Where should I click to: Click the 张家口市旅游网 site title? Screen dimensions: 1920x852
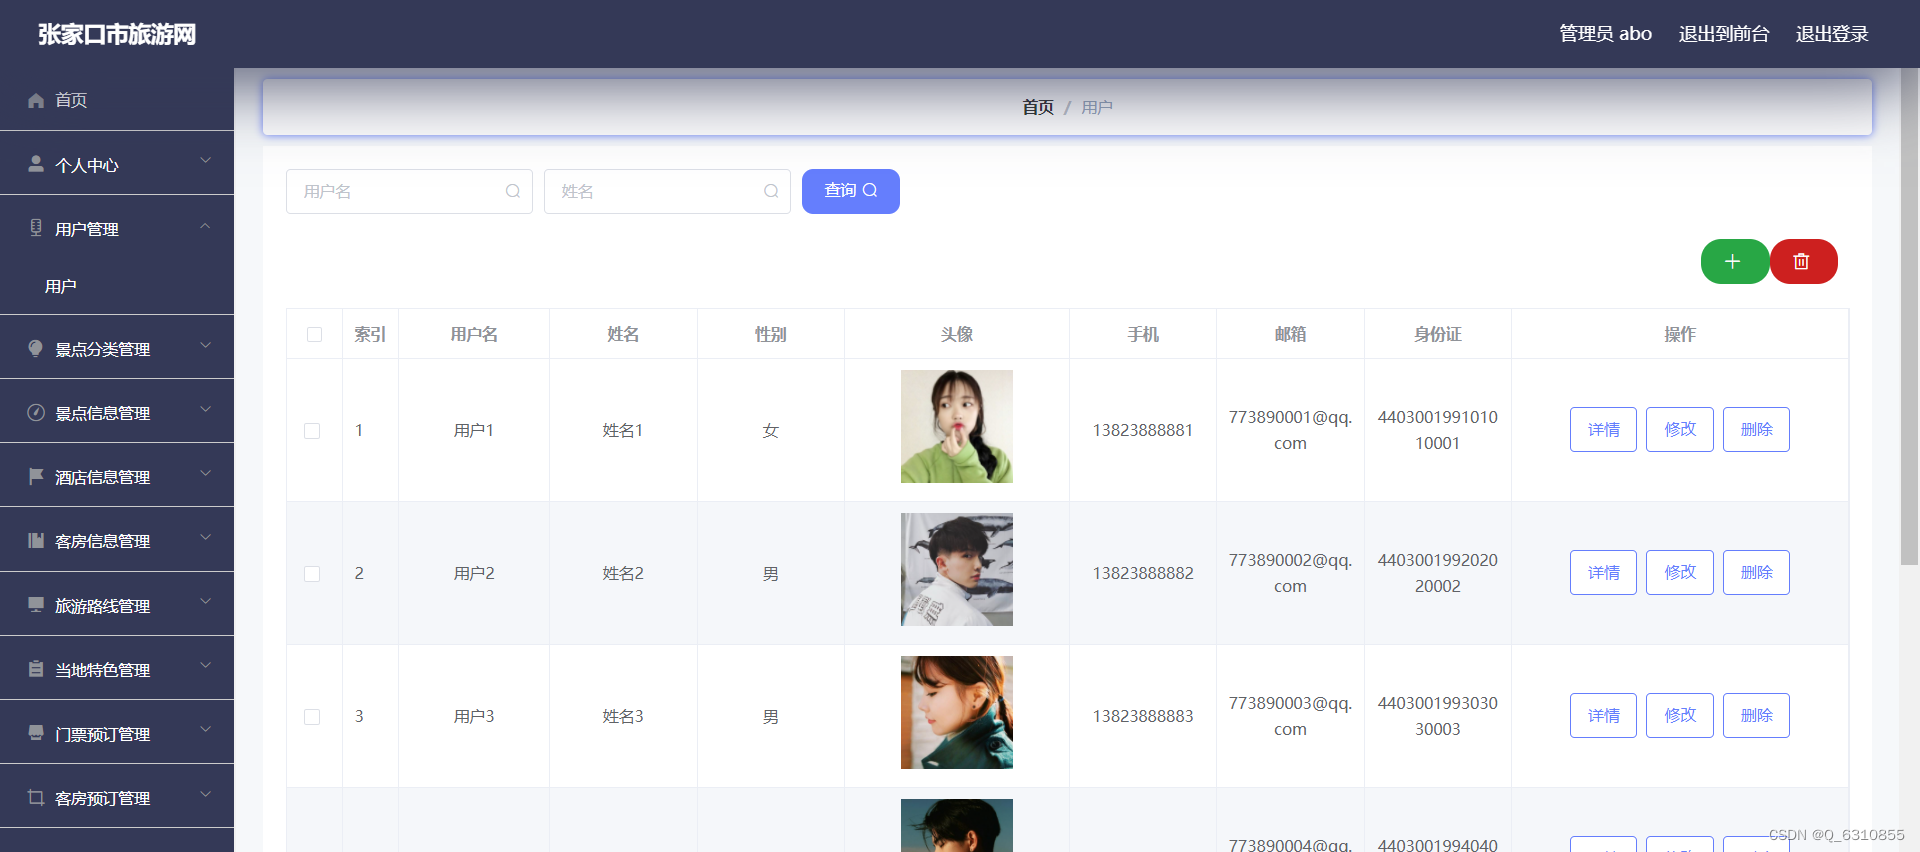117,34
